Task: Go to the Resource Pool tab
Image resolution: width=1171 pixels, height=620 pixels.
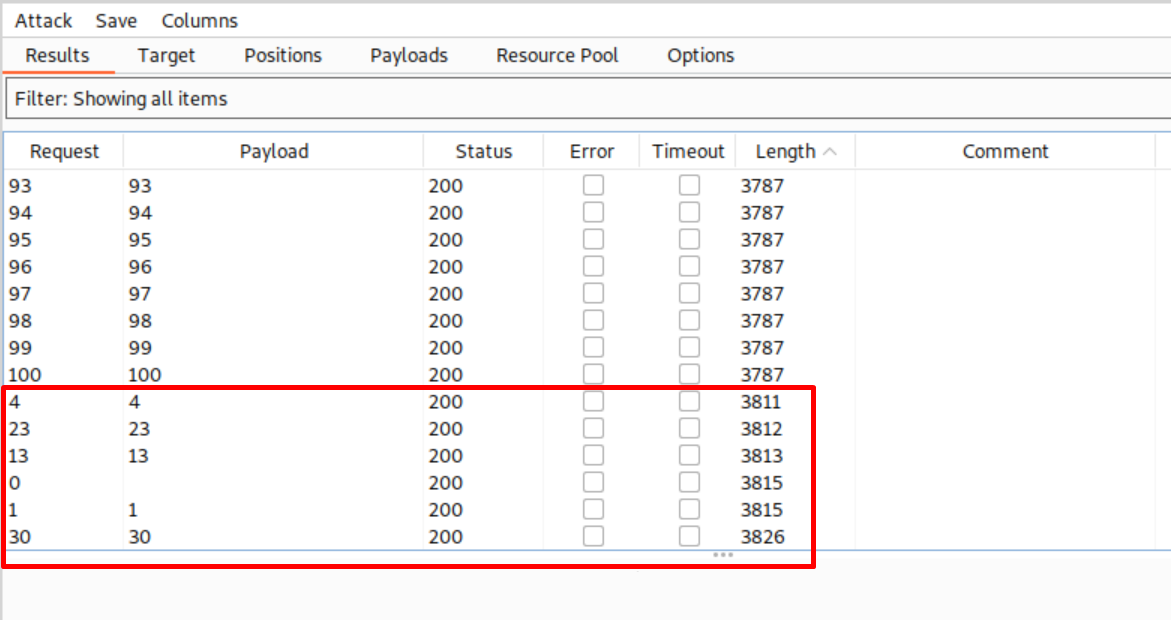Action: tap(557, 56)
